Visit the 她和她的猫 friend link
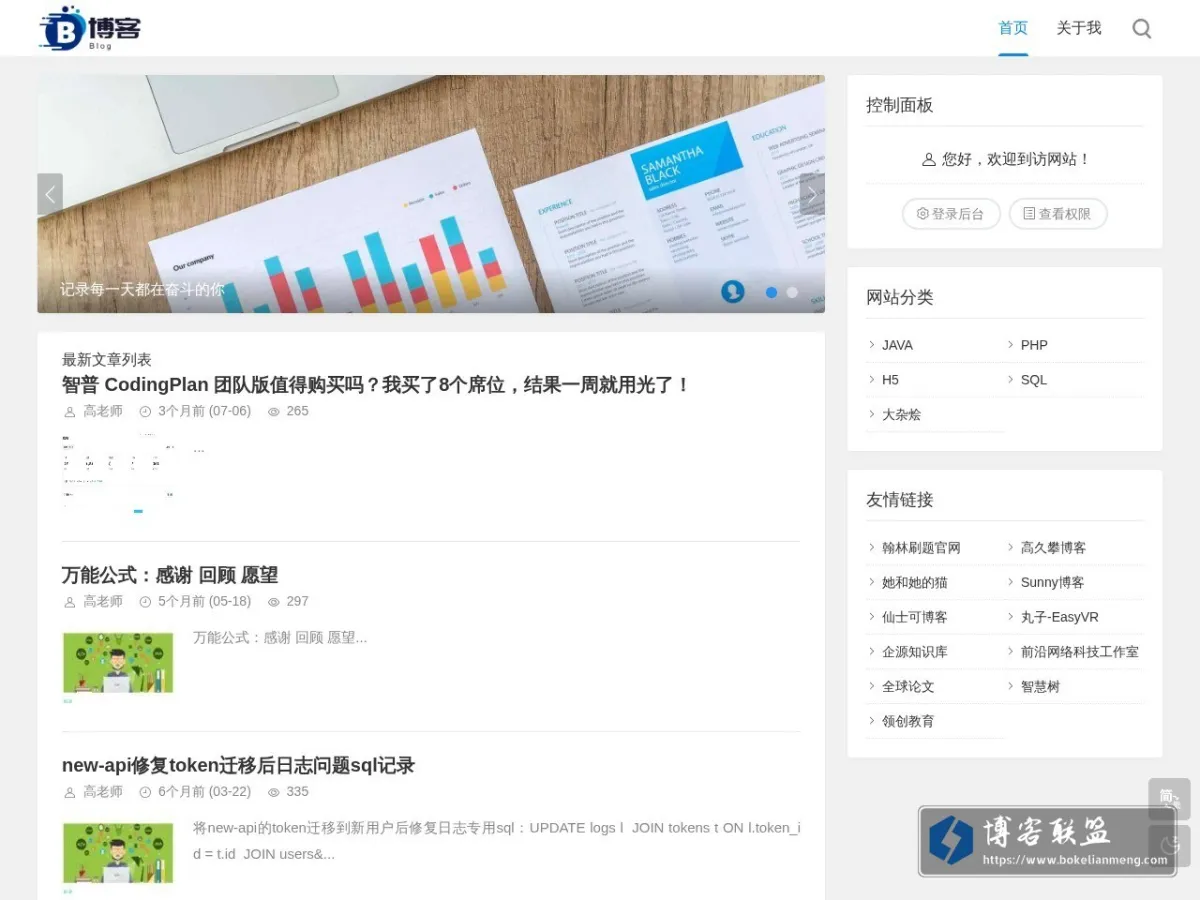1200x900 pixels. click(x=914, y=582)
